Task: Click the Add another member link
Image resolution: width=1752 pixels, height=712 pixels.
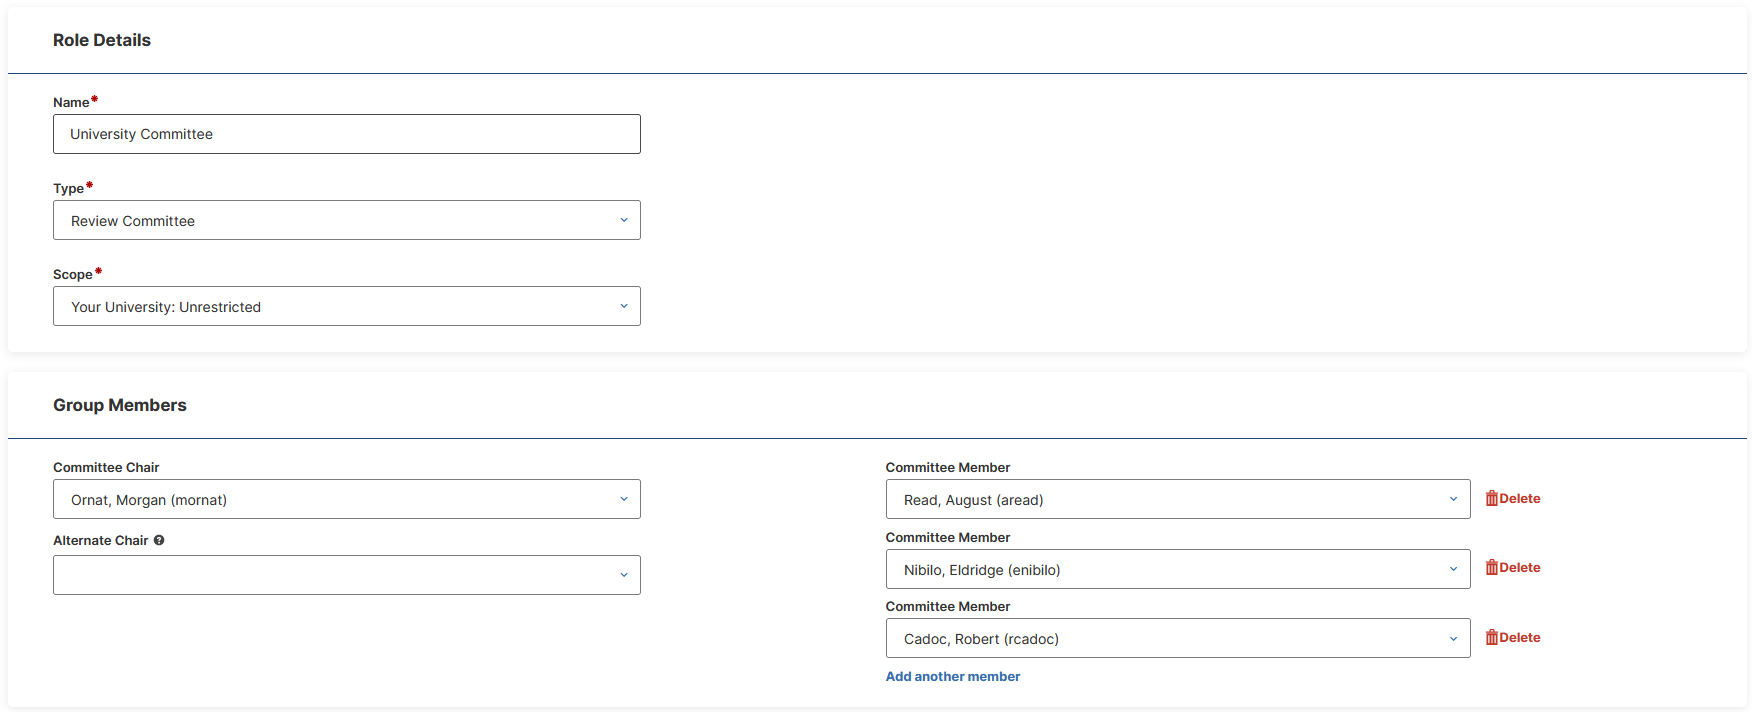Action: 953,676
